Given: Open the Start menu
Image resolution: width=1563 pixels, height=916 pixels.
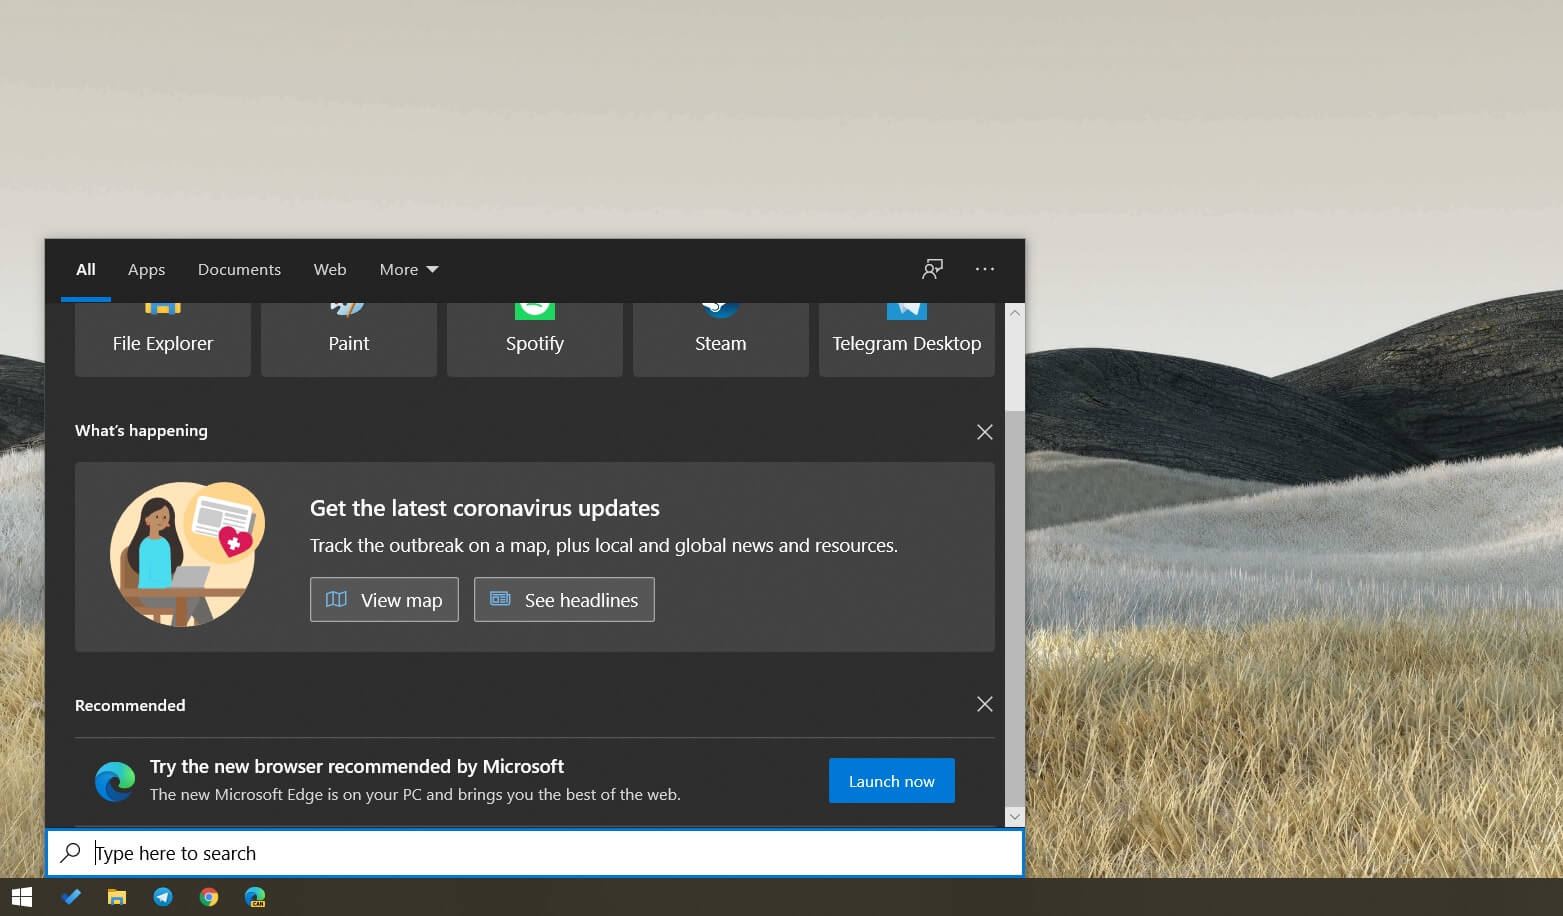Looking at the screenshot, I should [21, 896].
